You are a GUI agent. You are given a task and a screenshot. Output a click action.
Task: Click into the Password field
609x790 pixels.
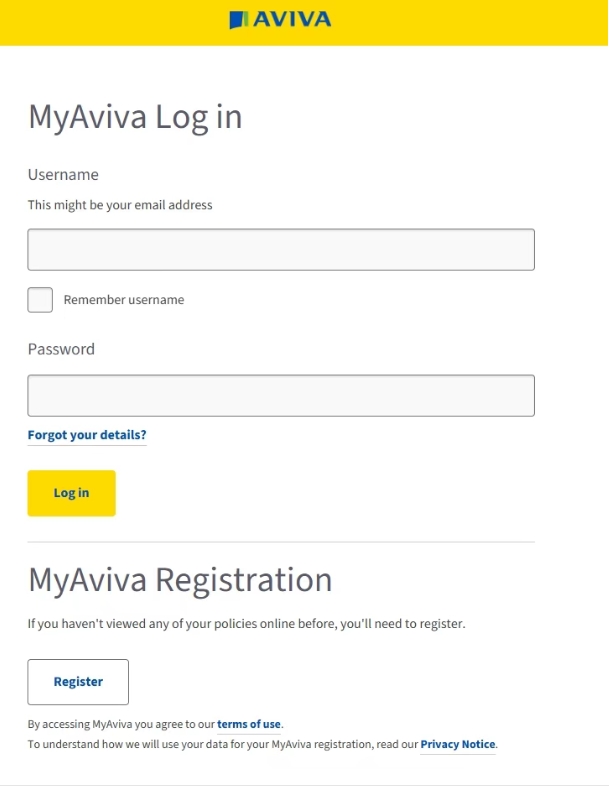coord(280,396)
